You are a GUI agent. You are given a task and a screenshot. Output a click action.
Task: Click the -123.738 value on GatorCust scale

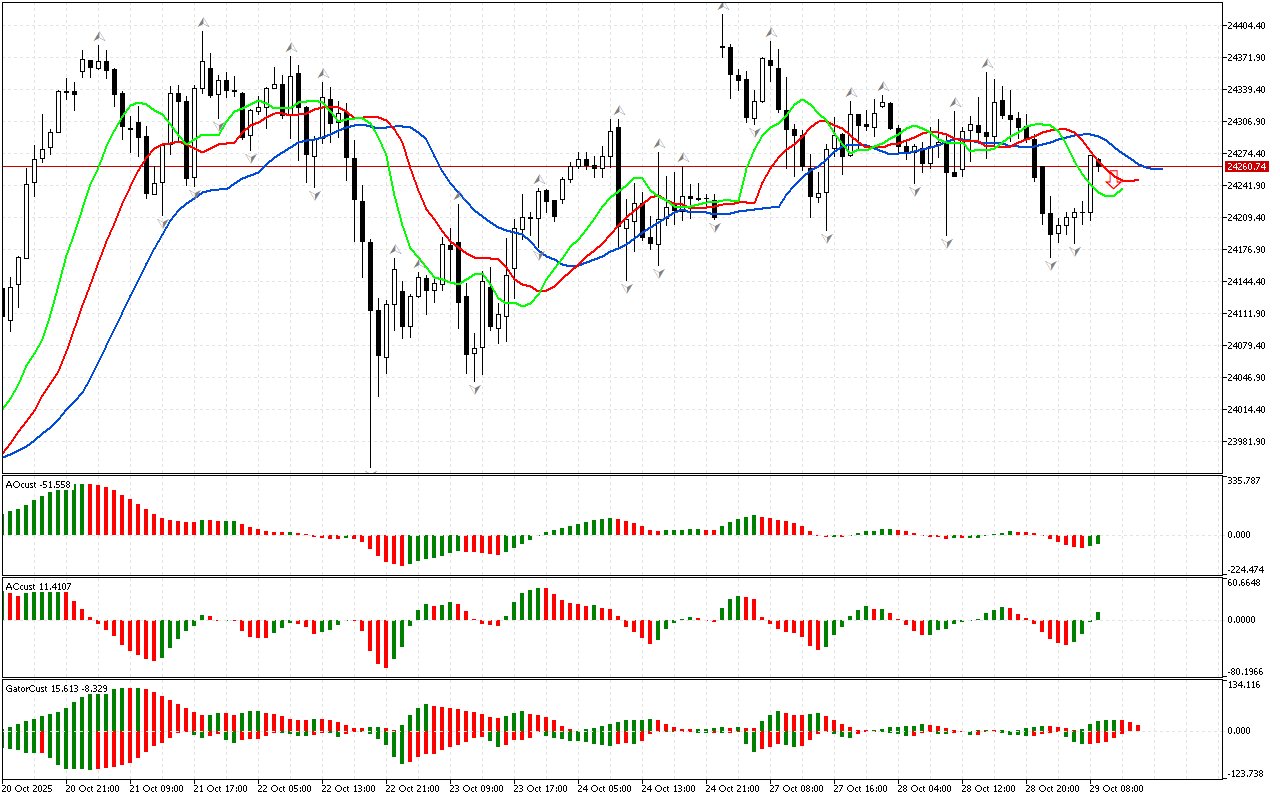[x=1244, y=775]
